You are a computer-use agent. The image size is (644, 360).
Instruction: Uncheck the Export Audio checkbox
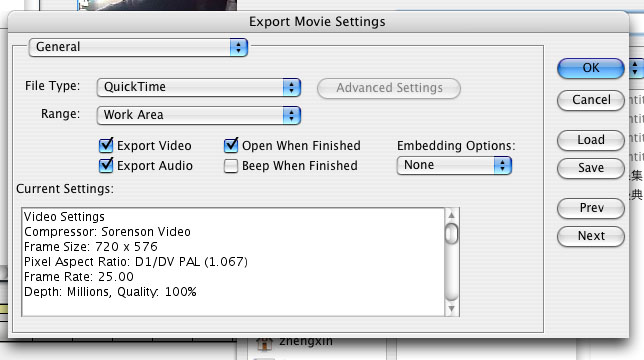(106, 165)
